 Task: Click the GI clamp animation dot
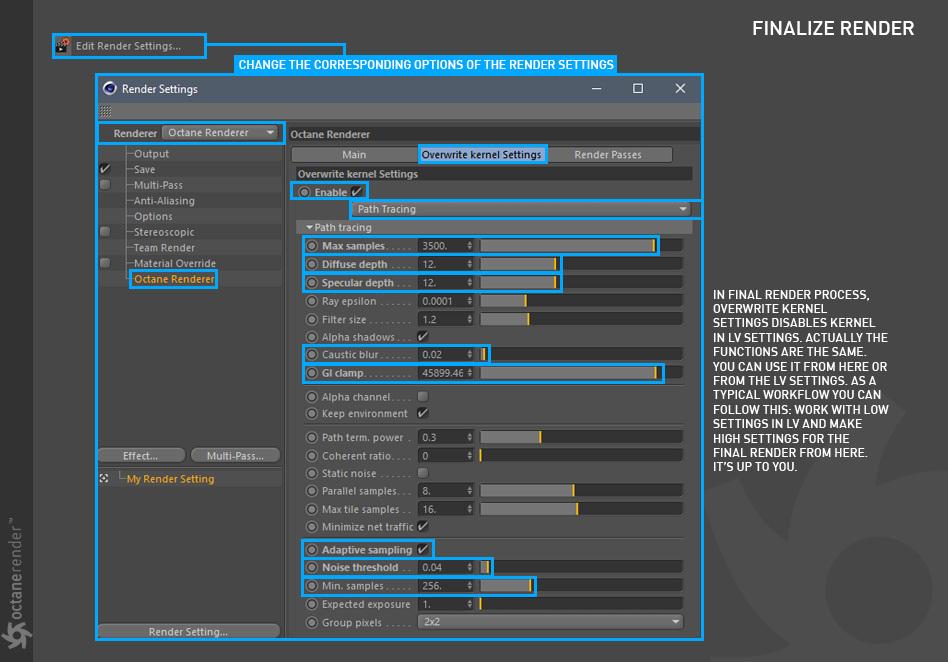click(311, 373)
